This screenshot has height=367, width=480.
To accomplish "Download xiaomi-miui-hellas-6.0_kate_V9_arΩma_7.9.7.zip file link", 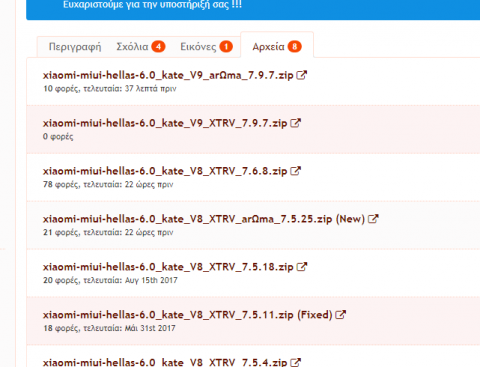I will [168, 75].
